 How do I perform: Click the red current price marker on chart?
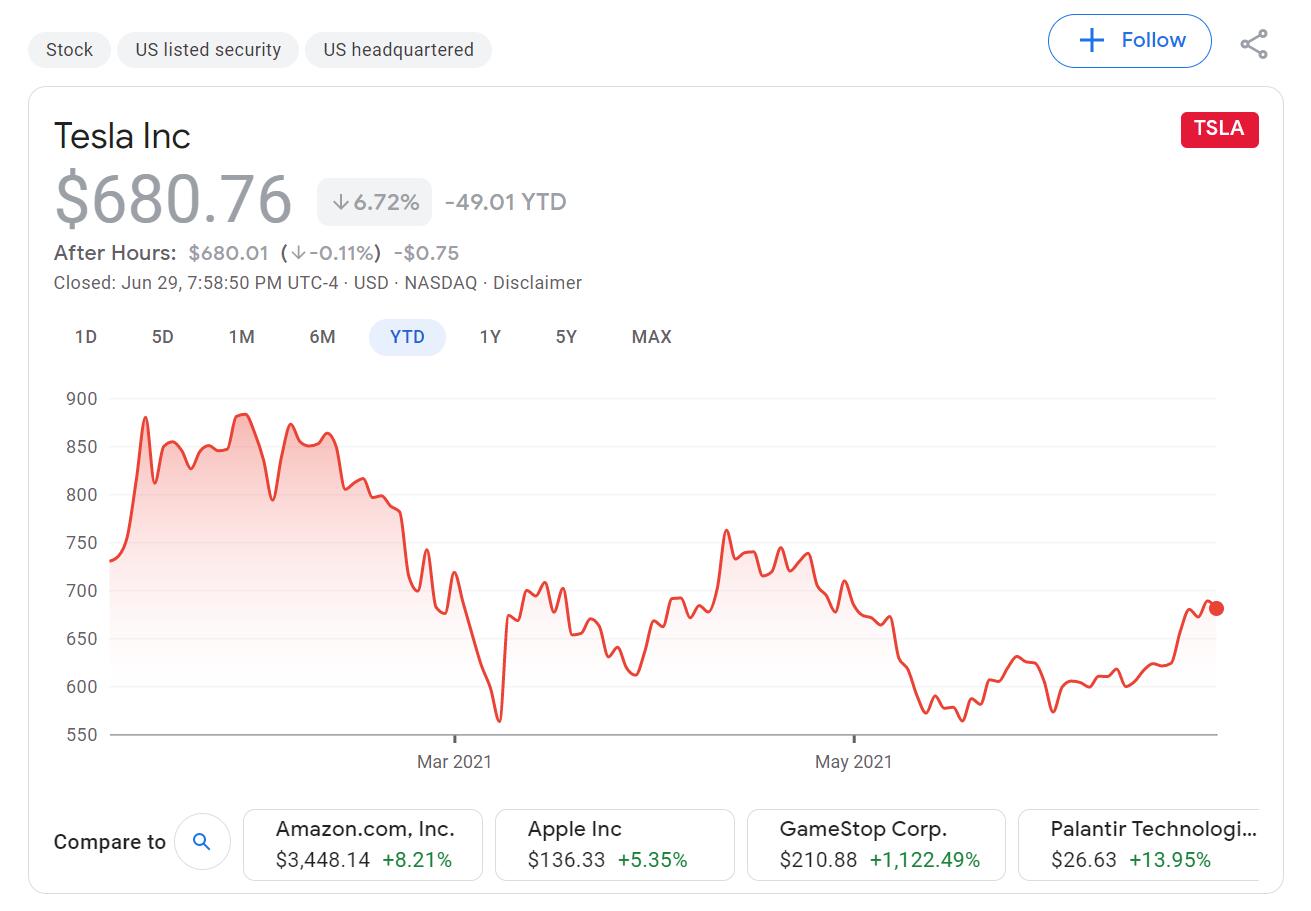coord(1216,608)
